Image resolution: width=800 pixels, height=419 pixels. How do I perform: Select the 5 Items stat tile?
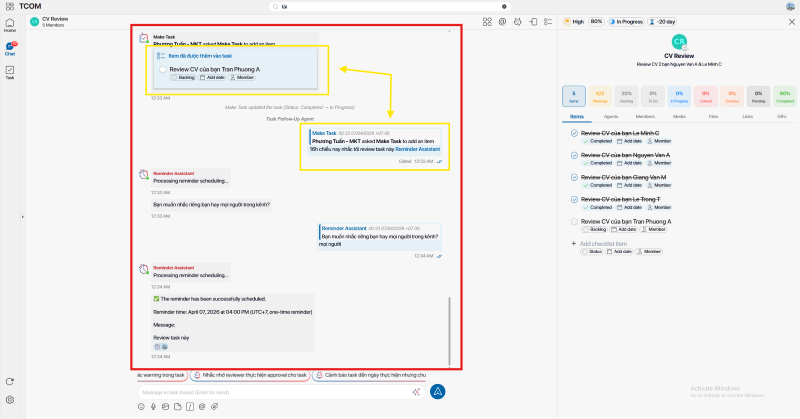click(x=573, y=96)
